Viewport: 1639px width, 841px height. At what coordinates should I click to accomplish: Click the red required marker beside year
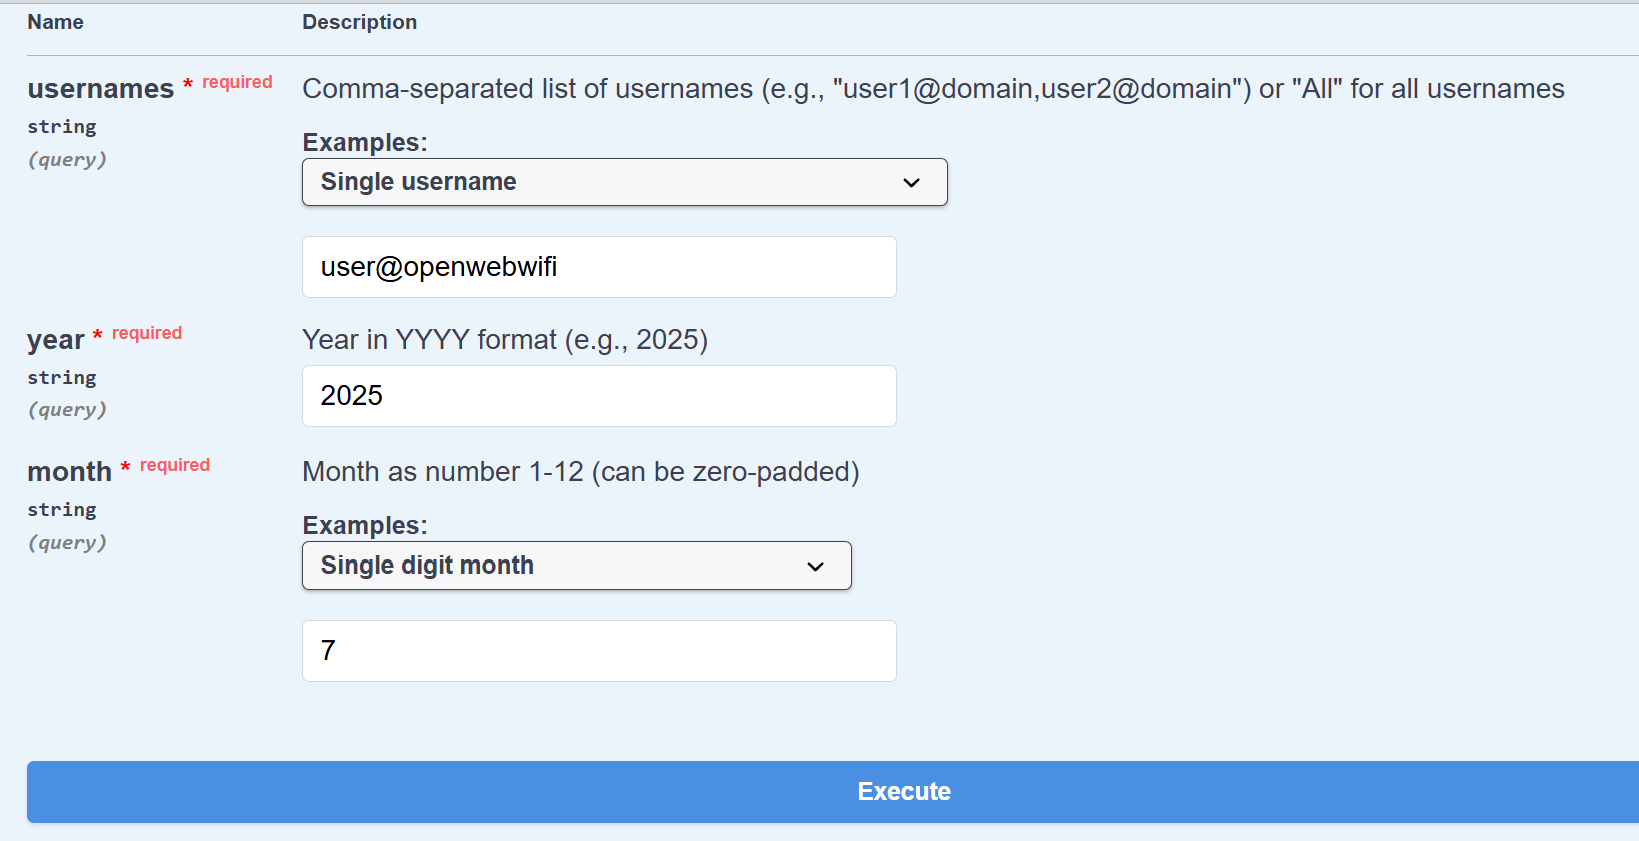point(147,333)
